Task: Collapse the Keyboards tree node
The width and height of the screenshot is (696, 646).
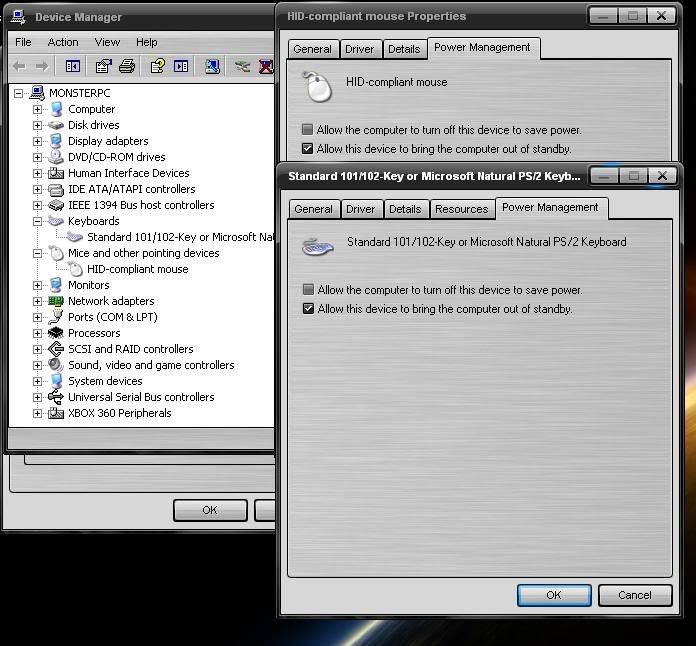Action: 38,221
